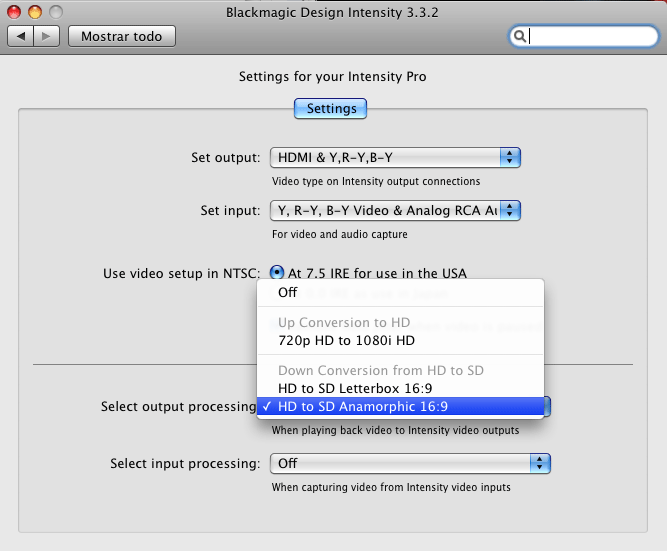The height and width of the screenshot is (551, 667).
Task: Pick HD to SD Letterbox 16:9
Action: tap(354, 388)
